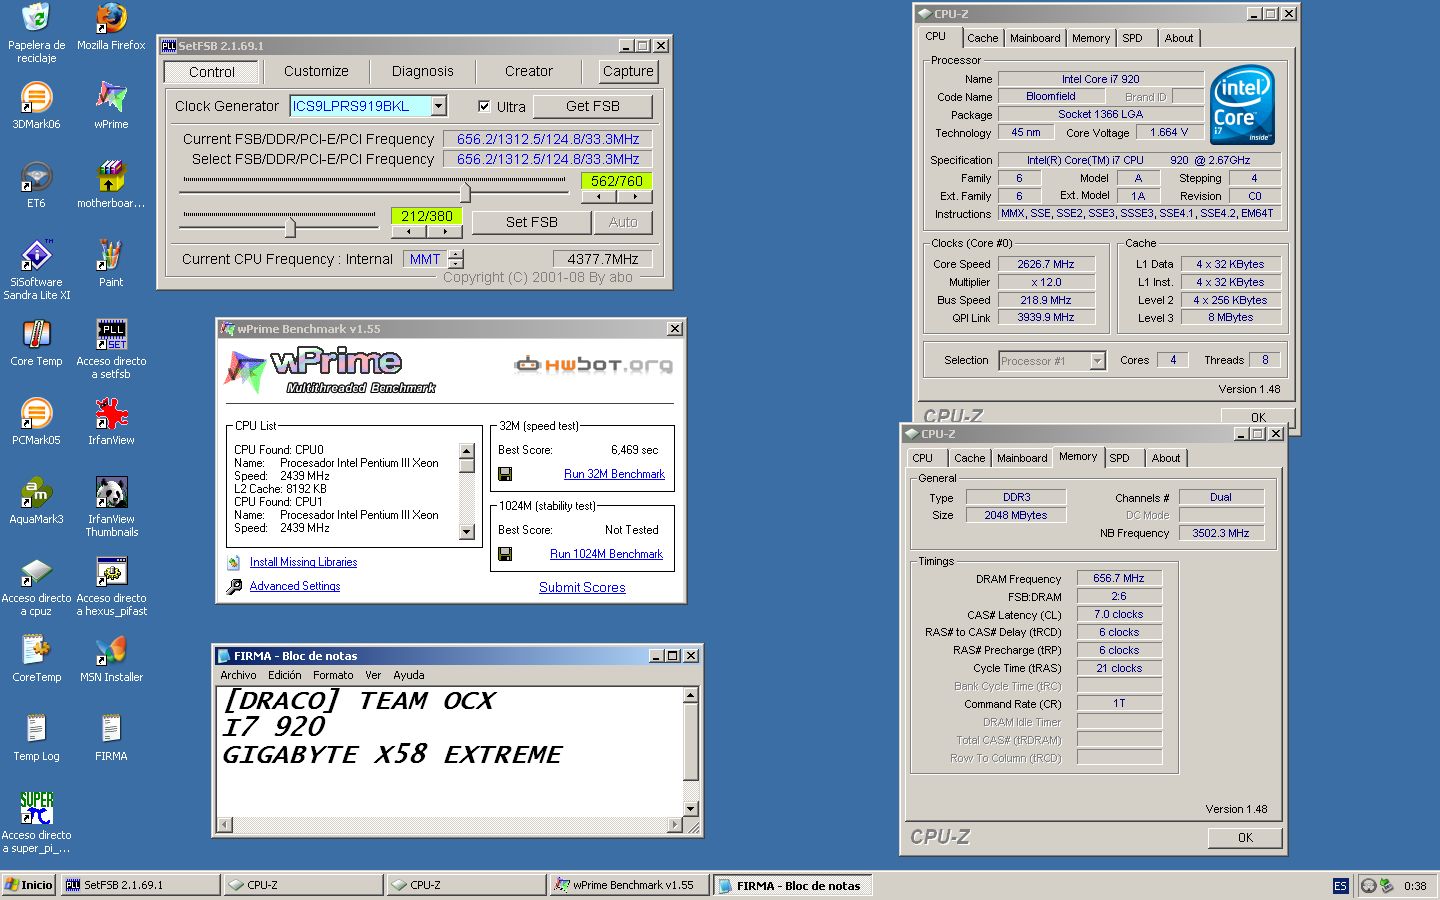
Task: Open the Archivo menu in Bloc de notas
Action: pos(238,675)
